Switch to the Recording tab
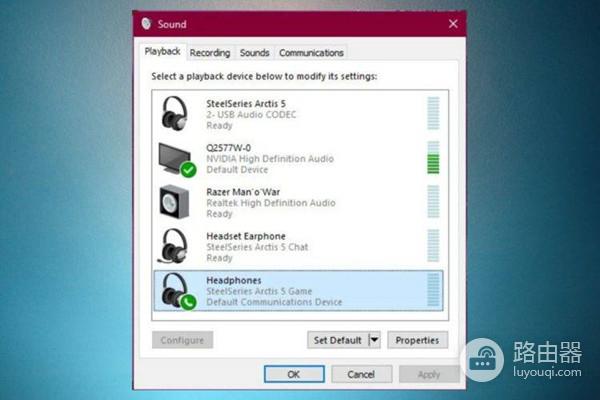 (x=210, y=53)
